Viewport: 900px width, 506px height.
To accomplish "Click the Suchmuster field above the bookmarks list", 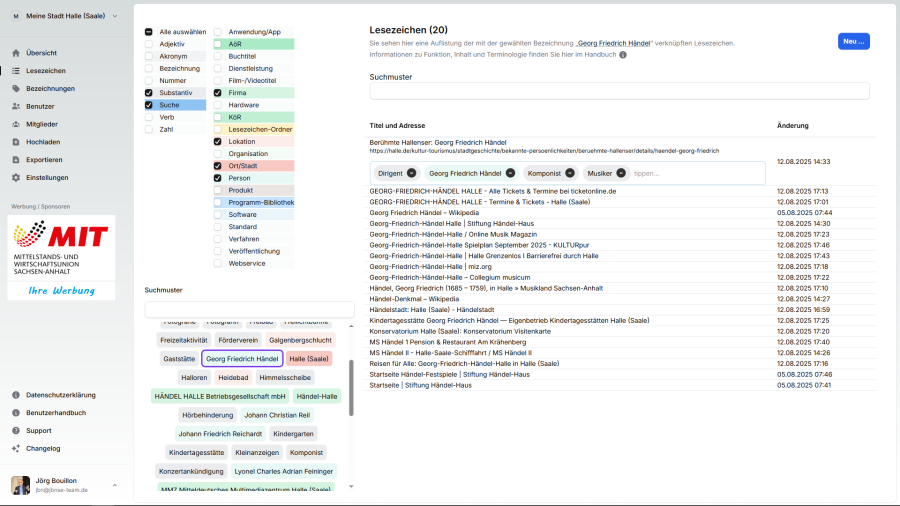I will (x=619, y=91).
